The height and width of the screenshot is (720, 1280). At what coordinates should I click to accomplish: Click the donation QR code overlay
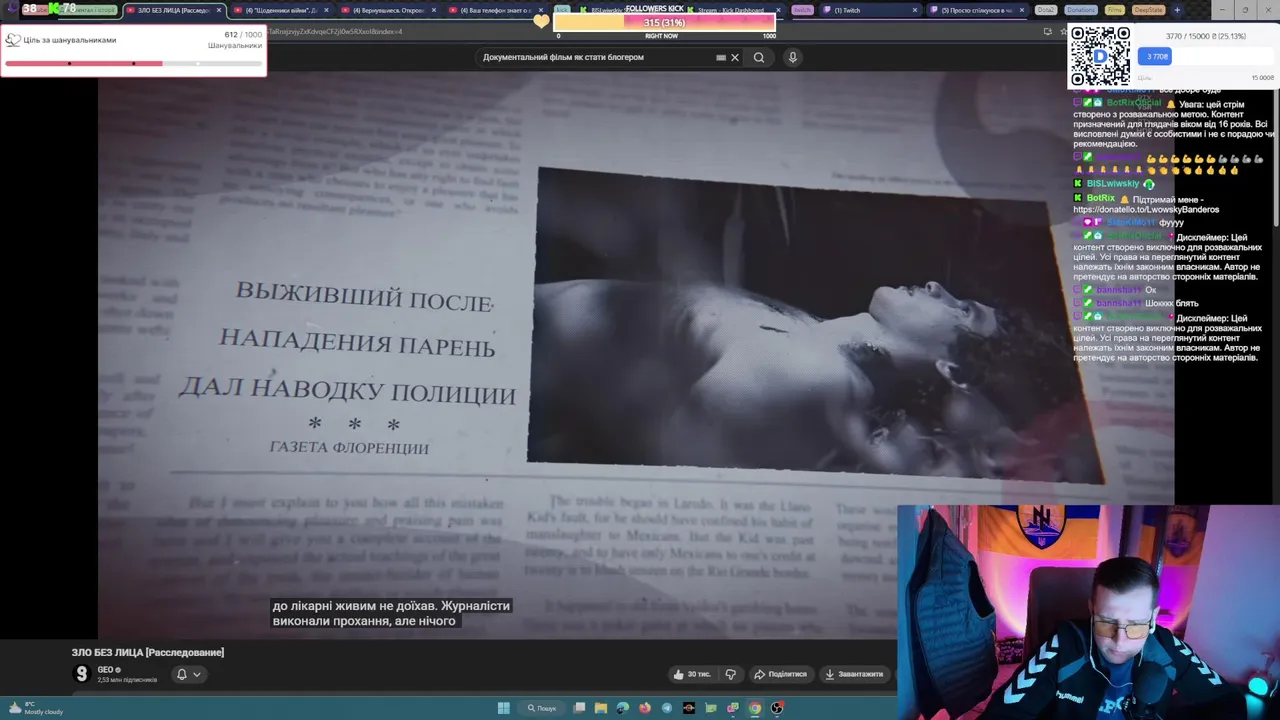point(1100,56)
